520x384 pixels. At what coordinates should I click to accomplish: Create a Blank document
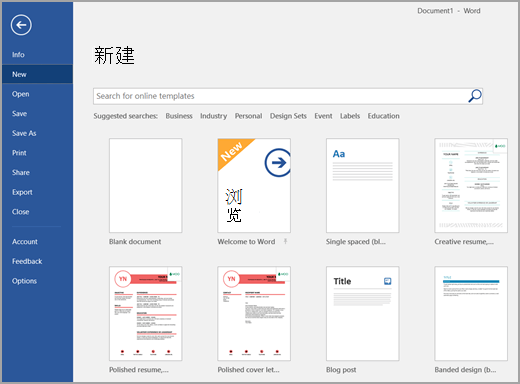146,186
